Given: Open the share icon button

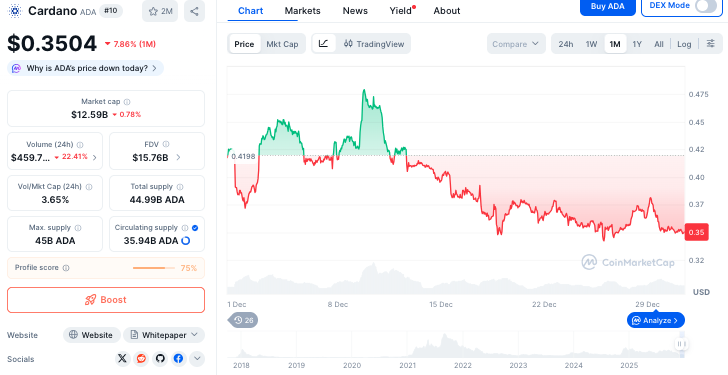Looking at the screenshot, I should pyautogui.click(x=194, y=11).
